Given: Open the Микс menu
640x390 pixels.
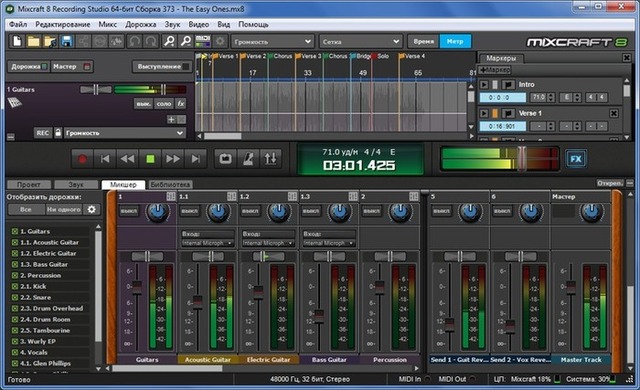Looking at the screenshot, I should pos(107,24).
